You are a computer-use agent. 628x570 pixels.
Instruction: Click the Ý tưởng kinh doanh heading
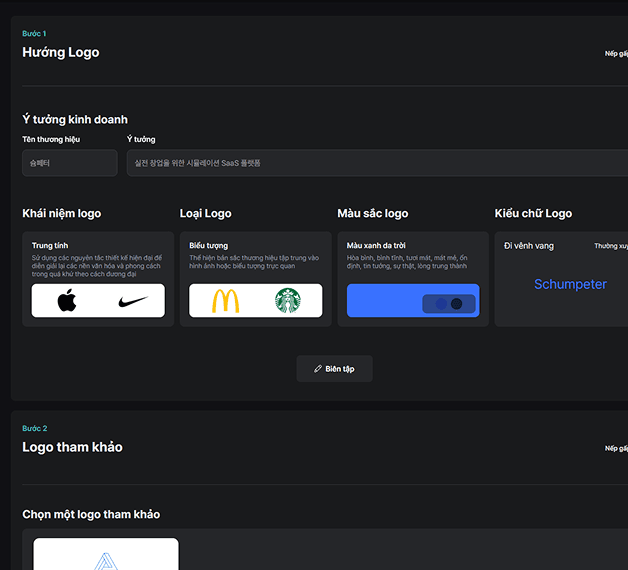[x=75, y=119]
